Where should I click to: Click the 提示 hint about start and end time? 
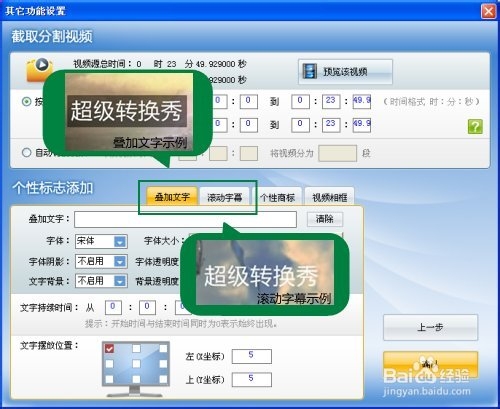(181, 323)
